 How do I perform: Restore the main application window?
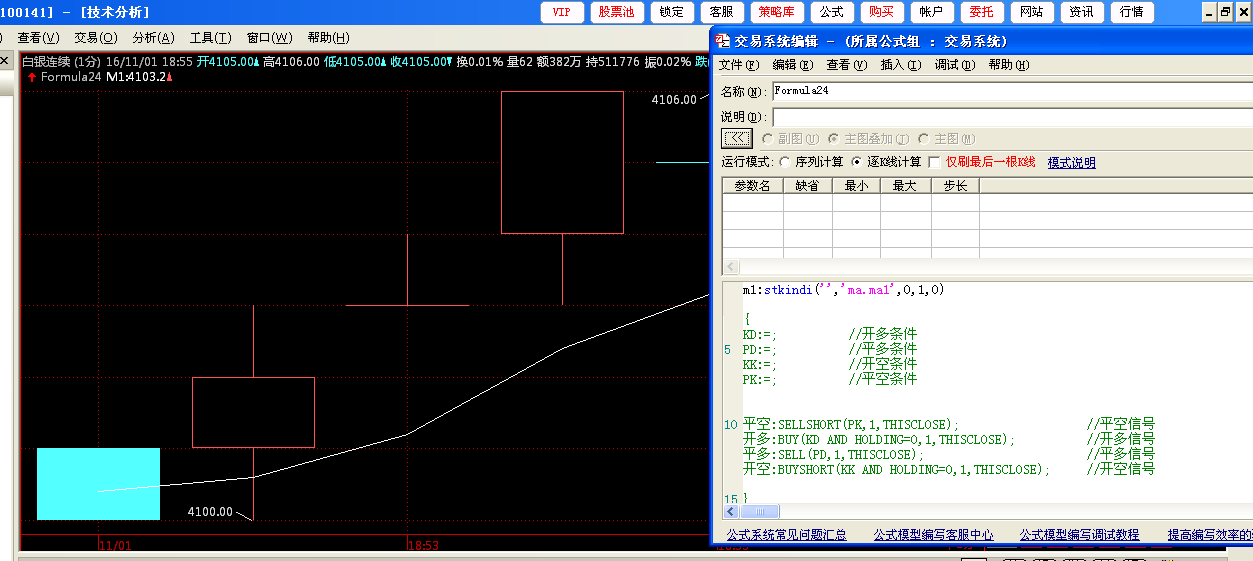tap(1225, 12)
